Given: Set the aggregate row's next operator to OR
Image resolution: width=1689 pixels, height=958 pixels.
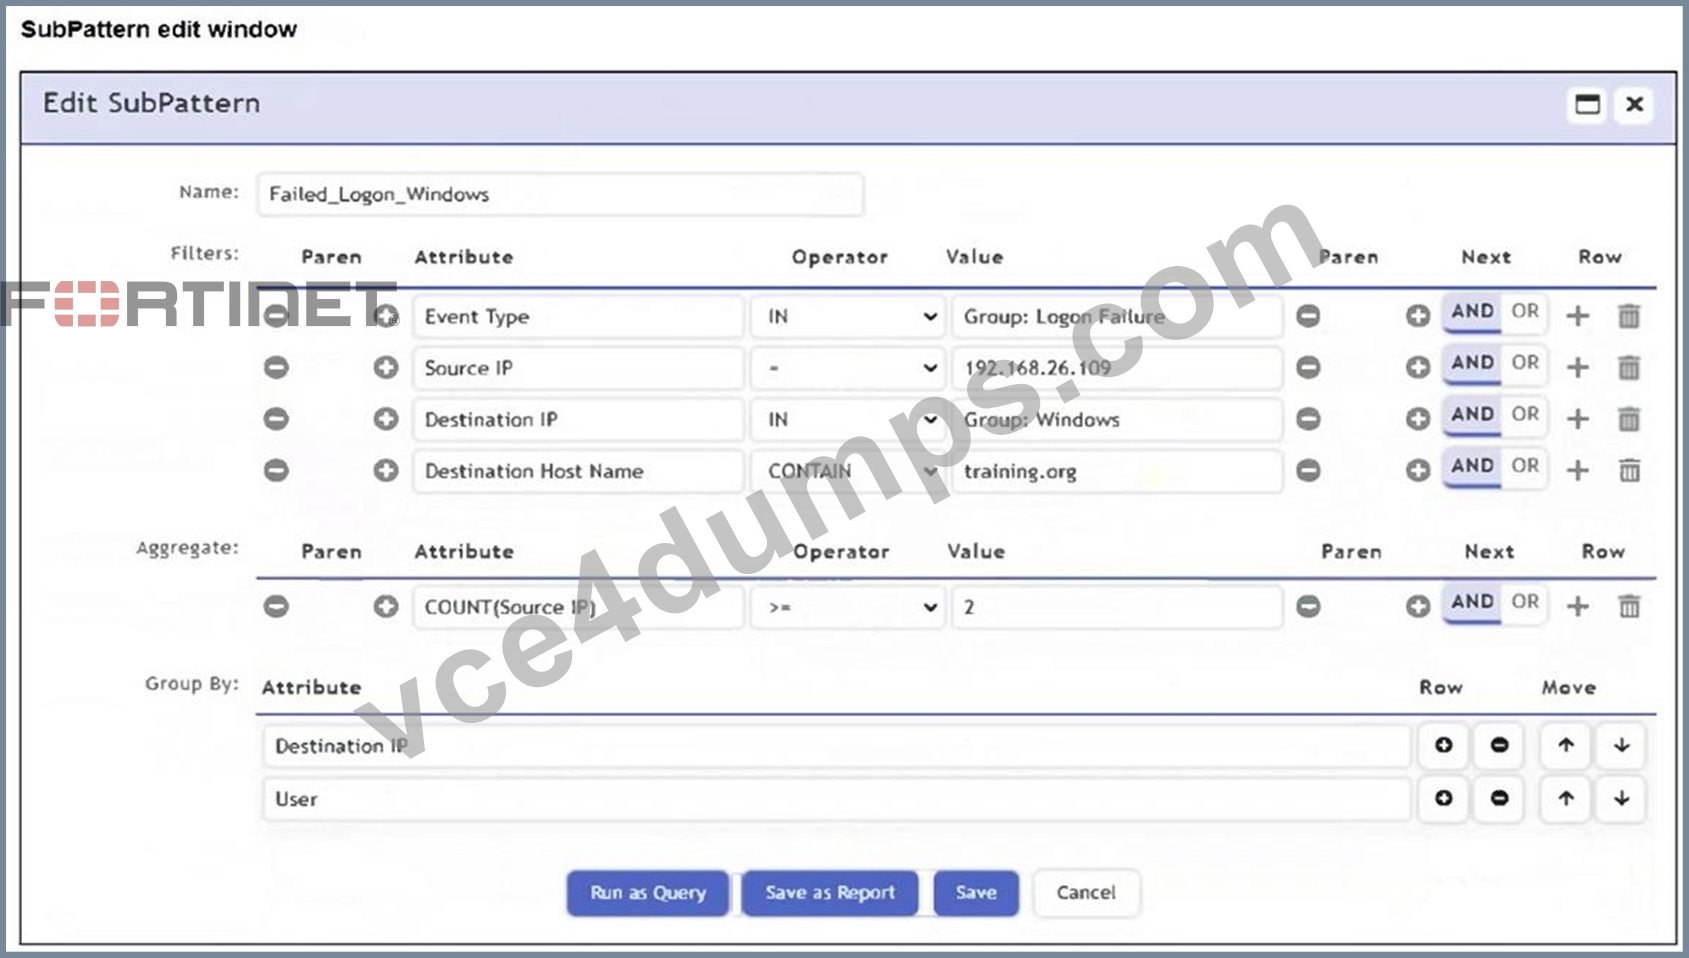Looking at the screenshot, I should coord(1525,602).
